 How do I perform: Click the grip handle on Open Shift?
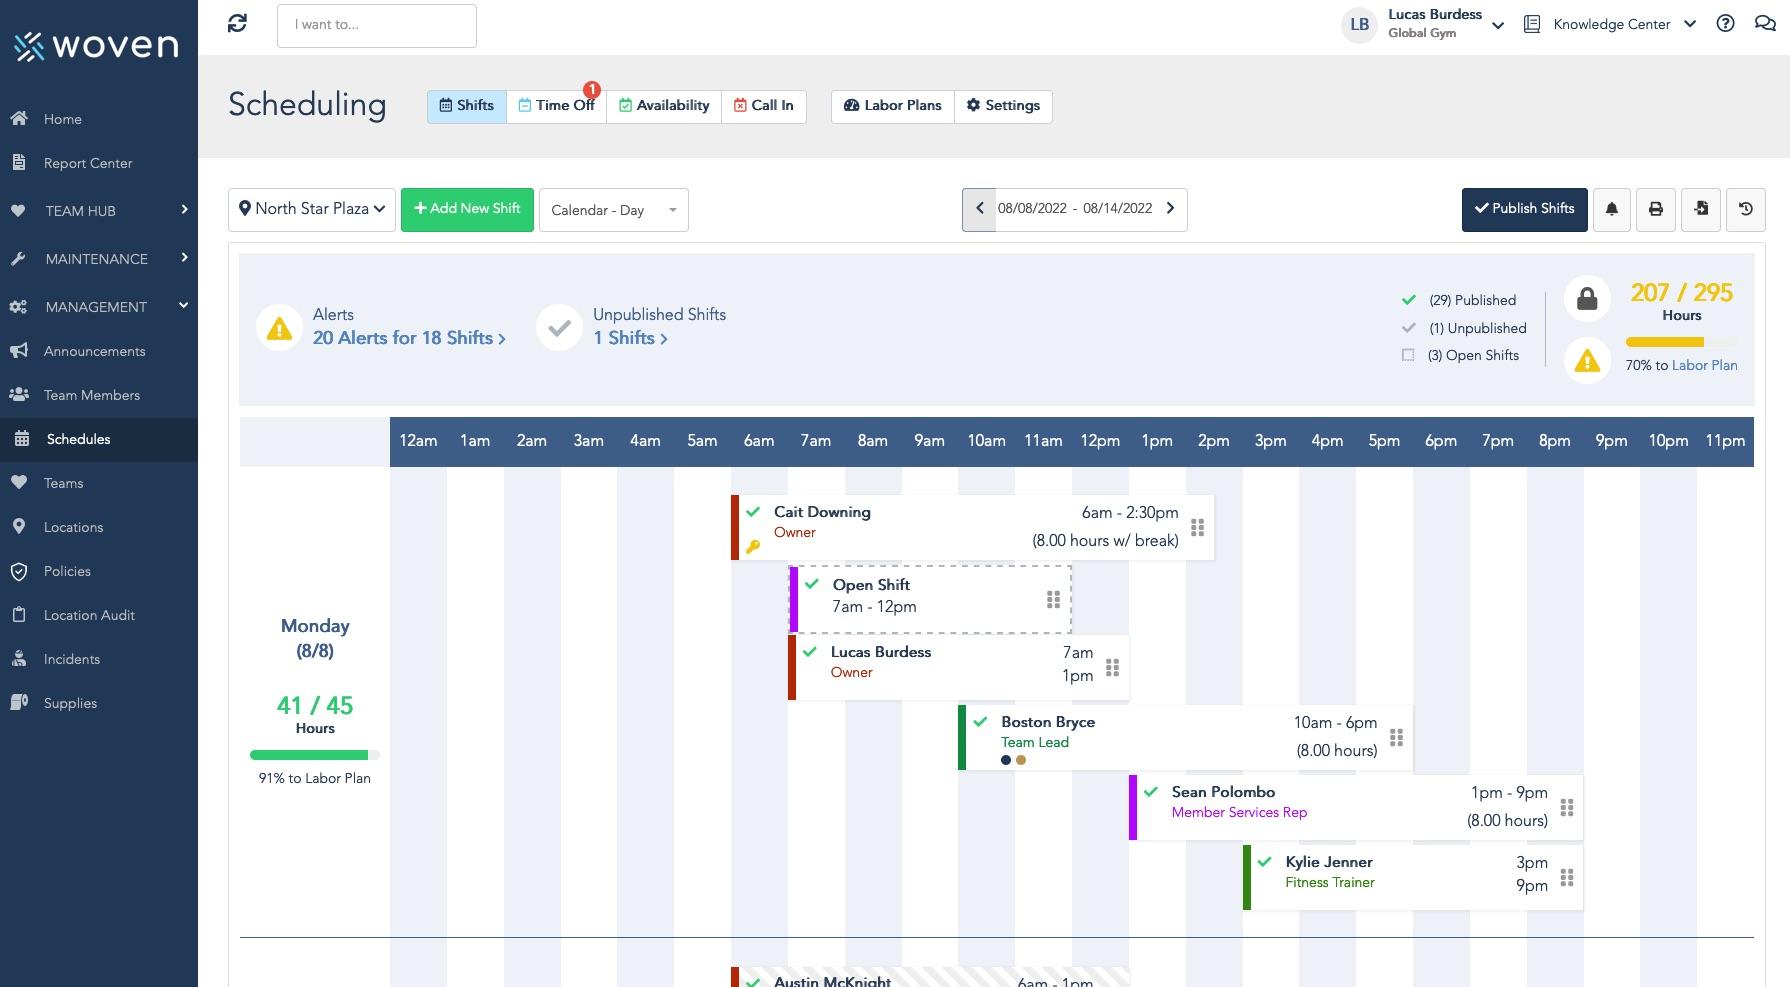click(1053, 599)
